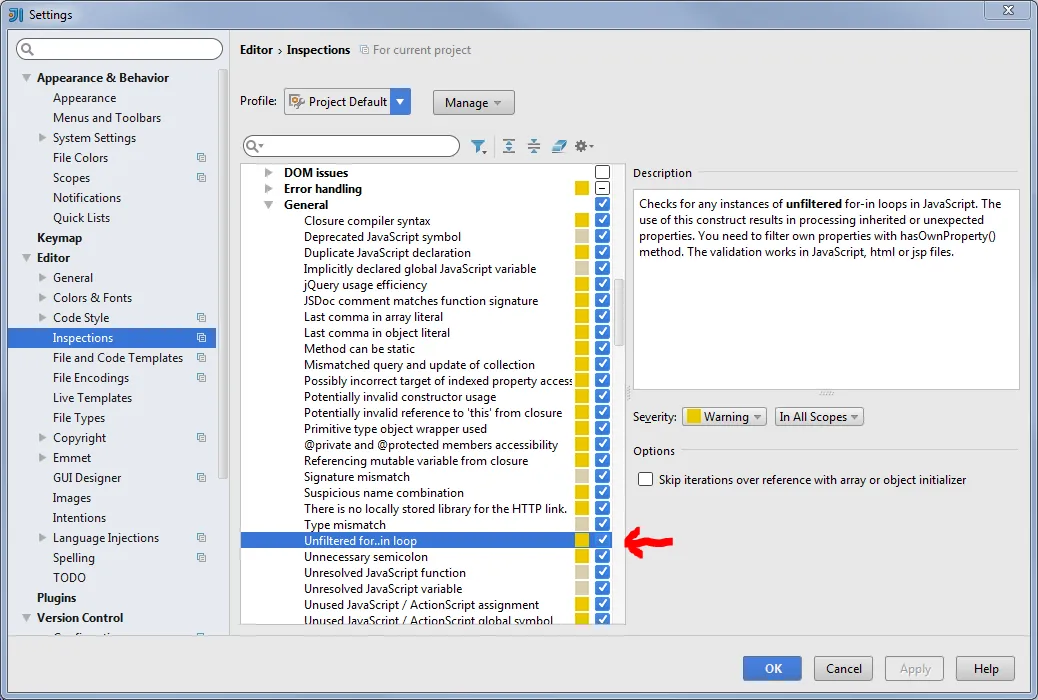Disable the Closure compiler syntax inspection checkbox
Viewport: 1038px width, 700px height.
[x=602, y=221]
